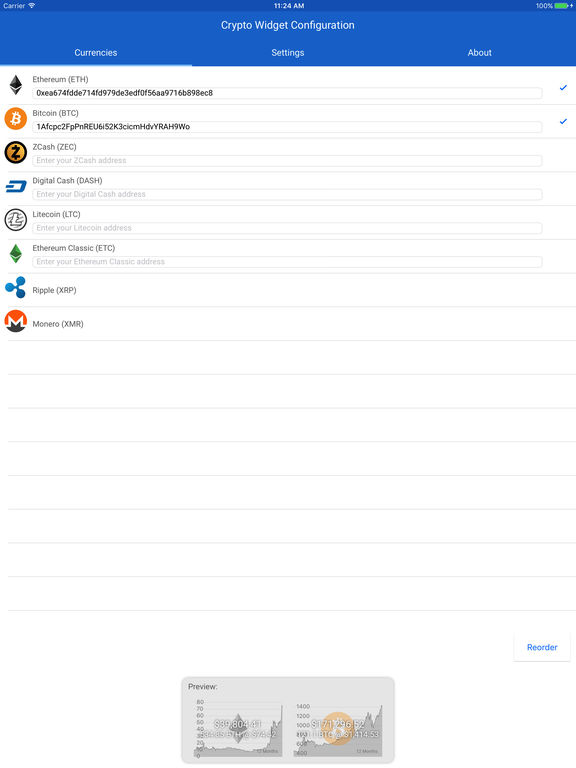Click the Reorder button
Screen dimensions: 576x768
(x=542, y=647)
